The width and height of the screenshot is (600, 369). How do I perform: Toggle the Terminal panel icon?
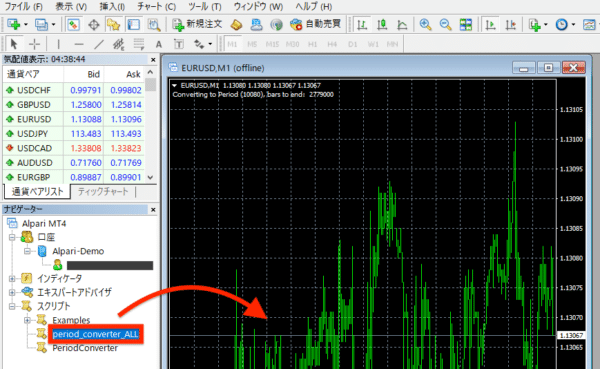[133, 24]
